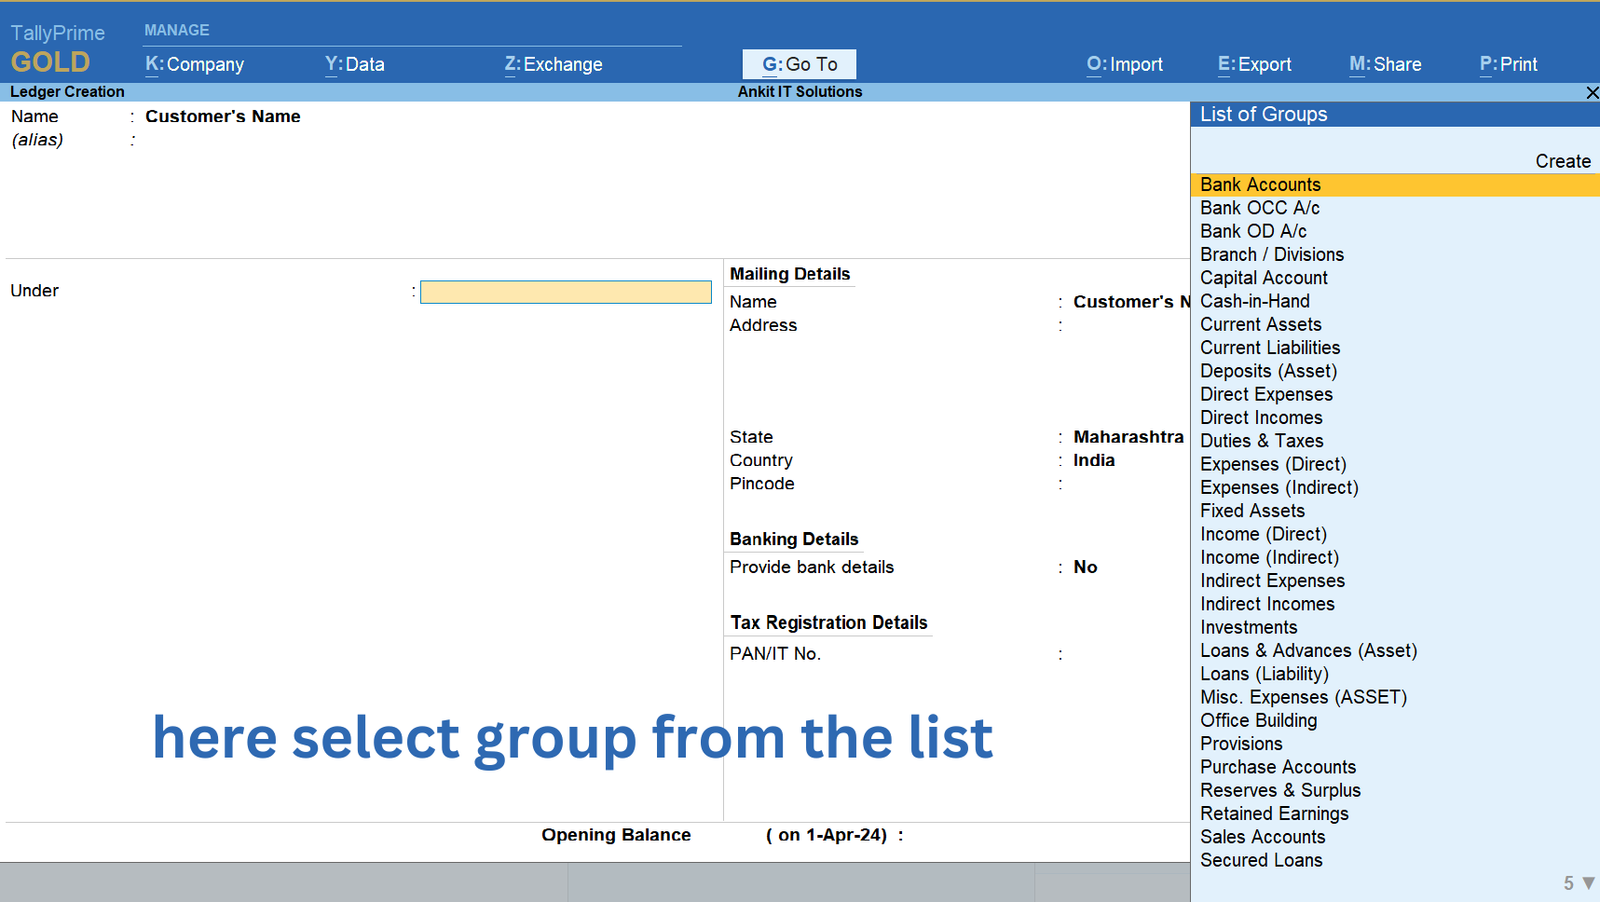Choose Capital Account group
Screen dimensions: 1600x902
(1264, 278)
